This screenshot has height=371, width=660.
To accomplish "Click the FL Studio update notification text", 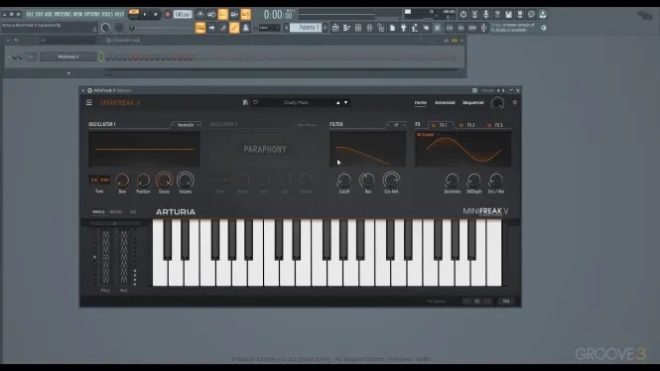I will 513,28.
